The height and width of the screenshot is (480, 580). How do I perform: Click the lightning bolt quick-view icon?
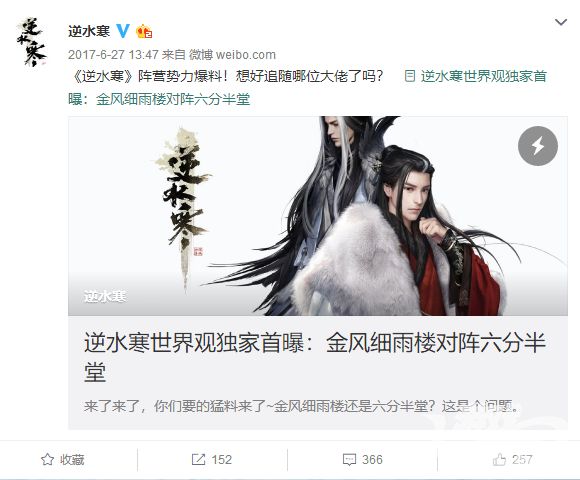point(538,146)
